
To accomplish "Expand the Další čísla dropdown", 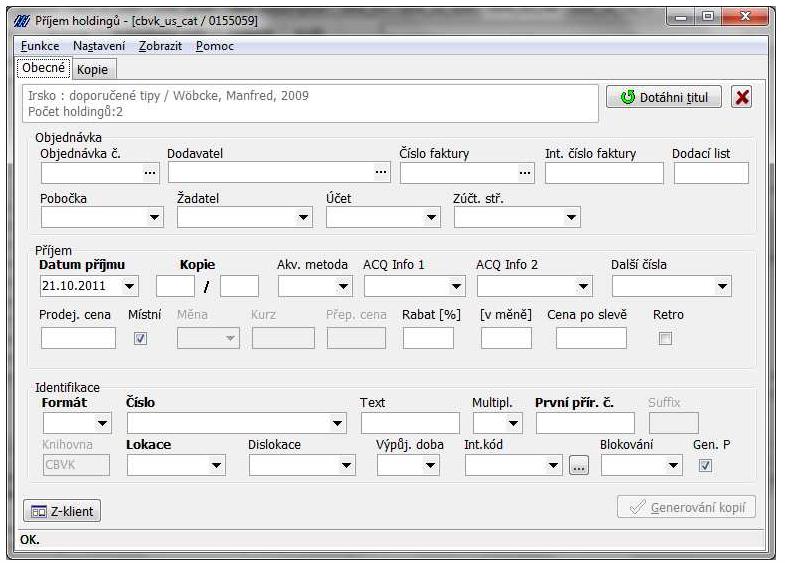I will click(x=722, y=287).
